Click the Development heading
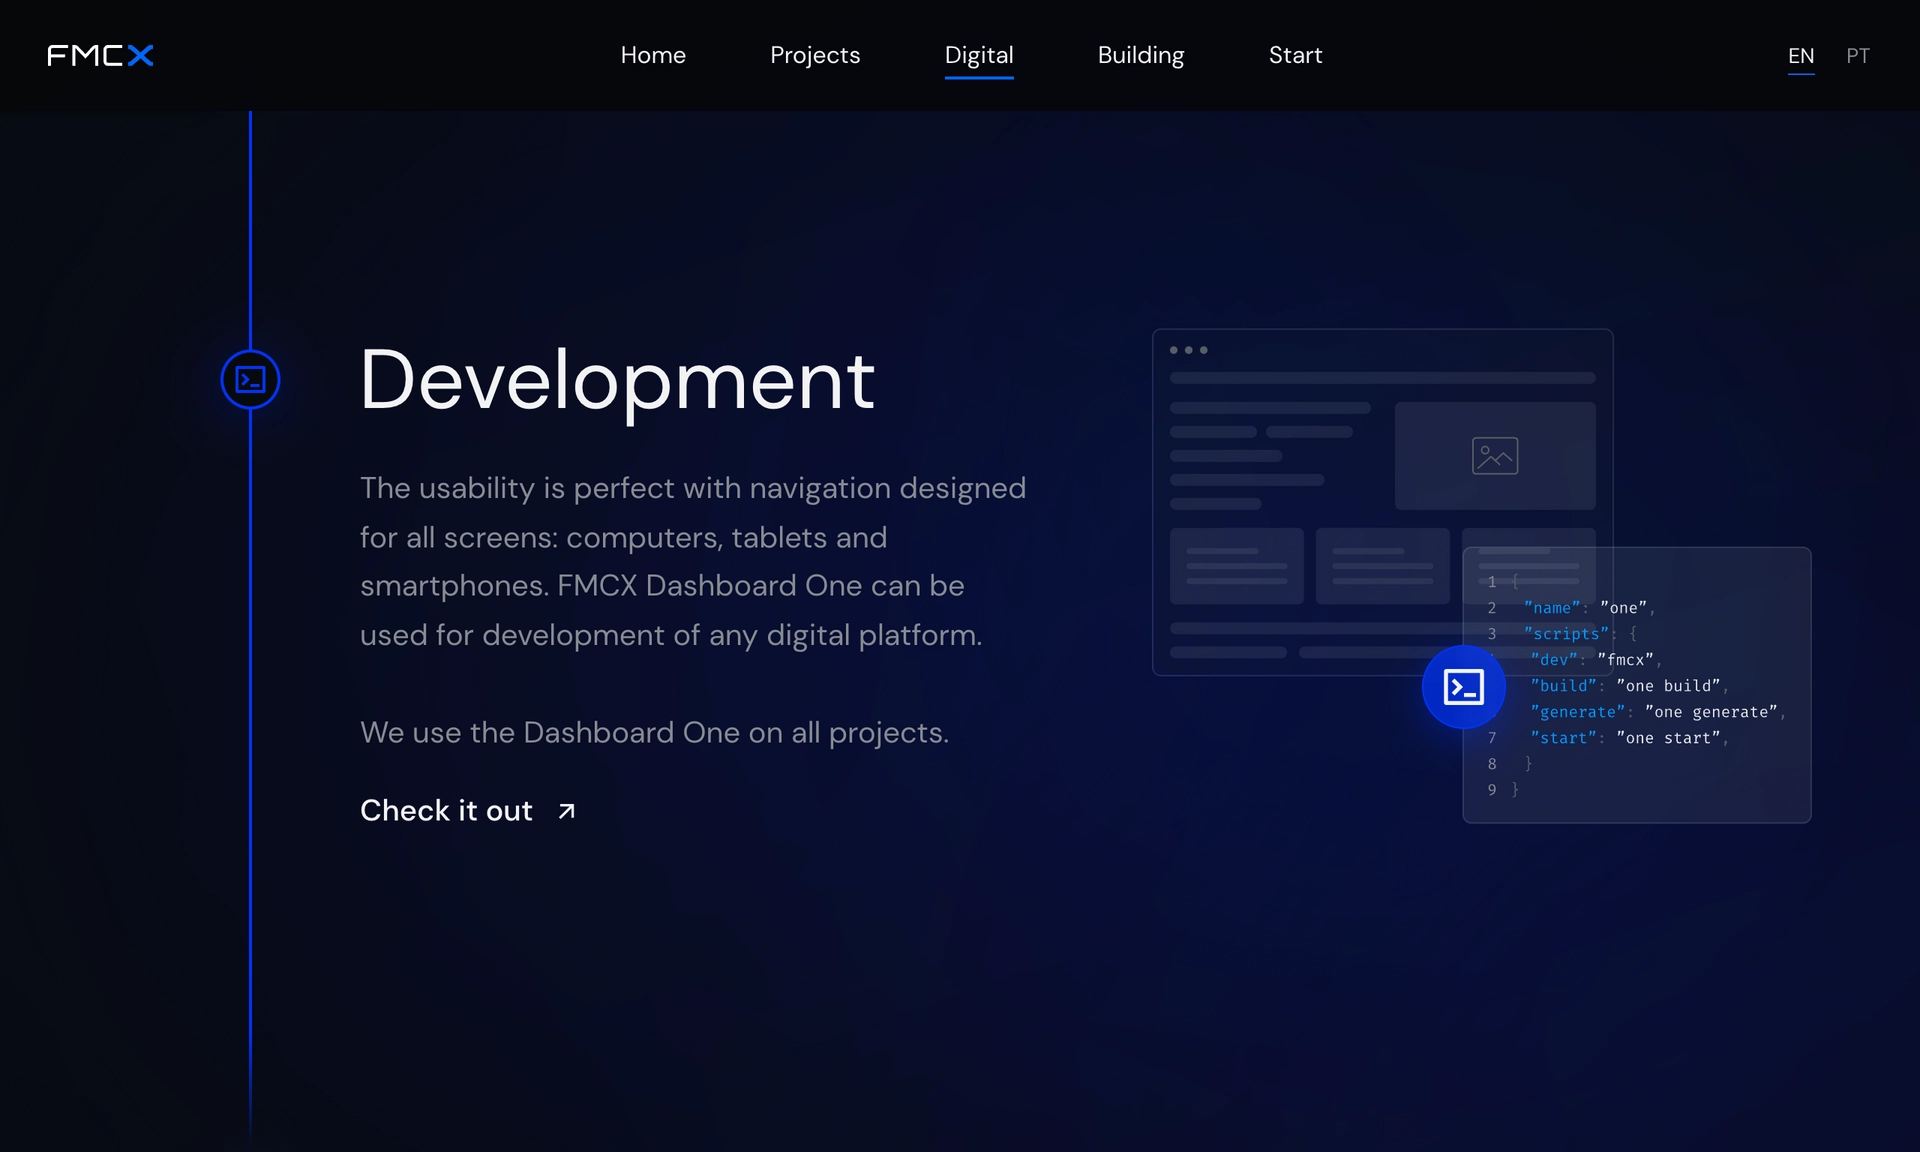 [617, 380]
